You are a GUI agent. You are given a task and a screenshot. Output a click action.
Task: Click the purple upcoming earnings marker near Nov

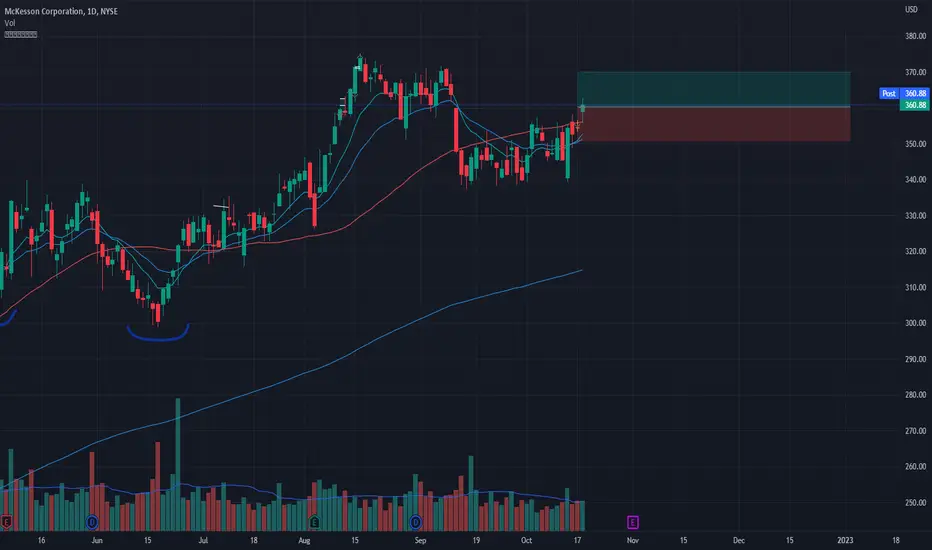pyautogui.click(x=632, y=522)
